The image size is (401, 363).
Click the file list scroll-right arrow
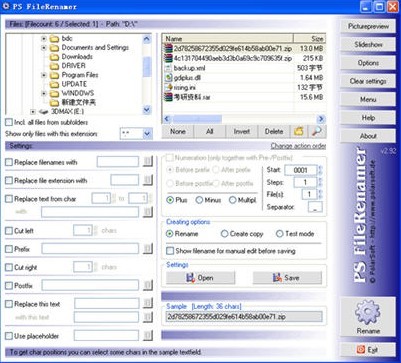pos(321,119)
